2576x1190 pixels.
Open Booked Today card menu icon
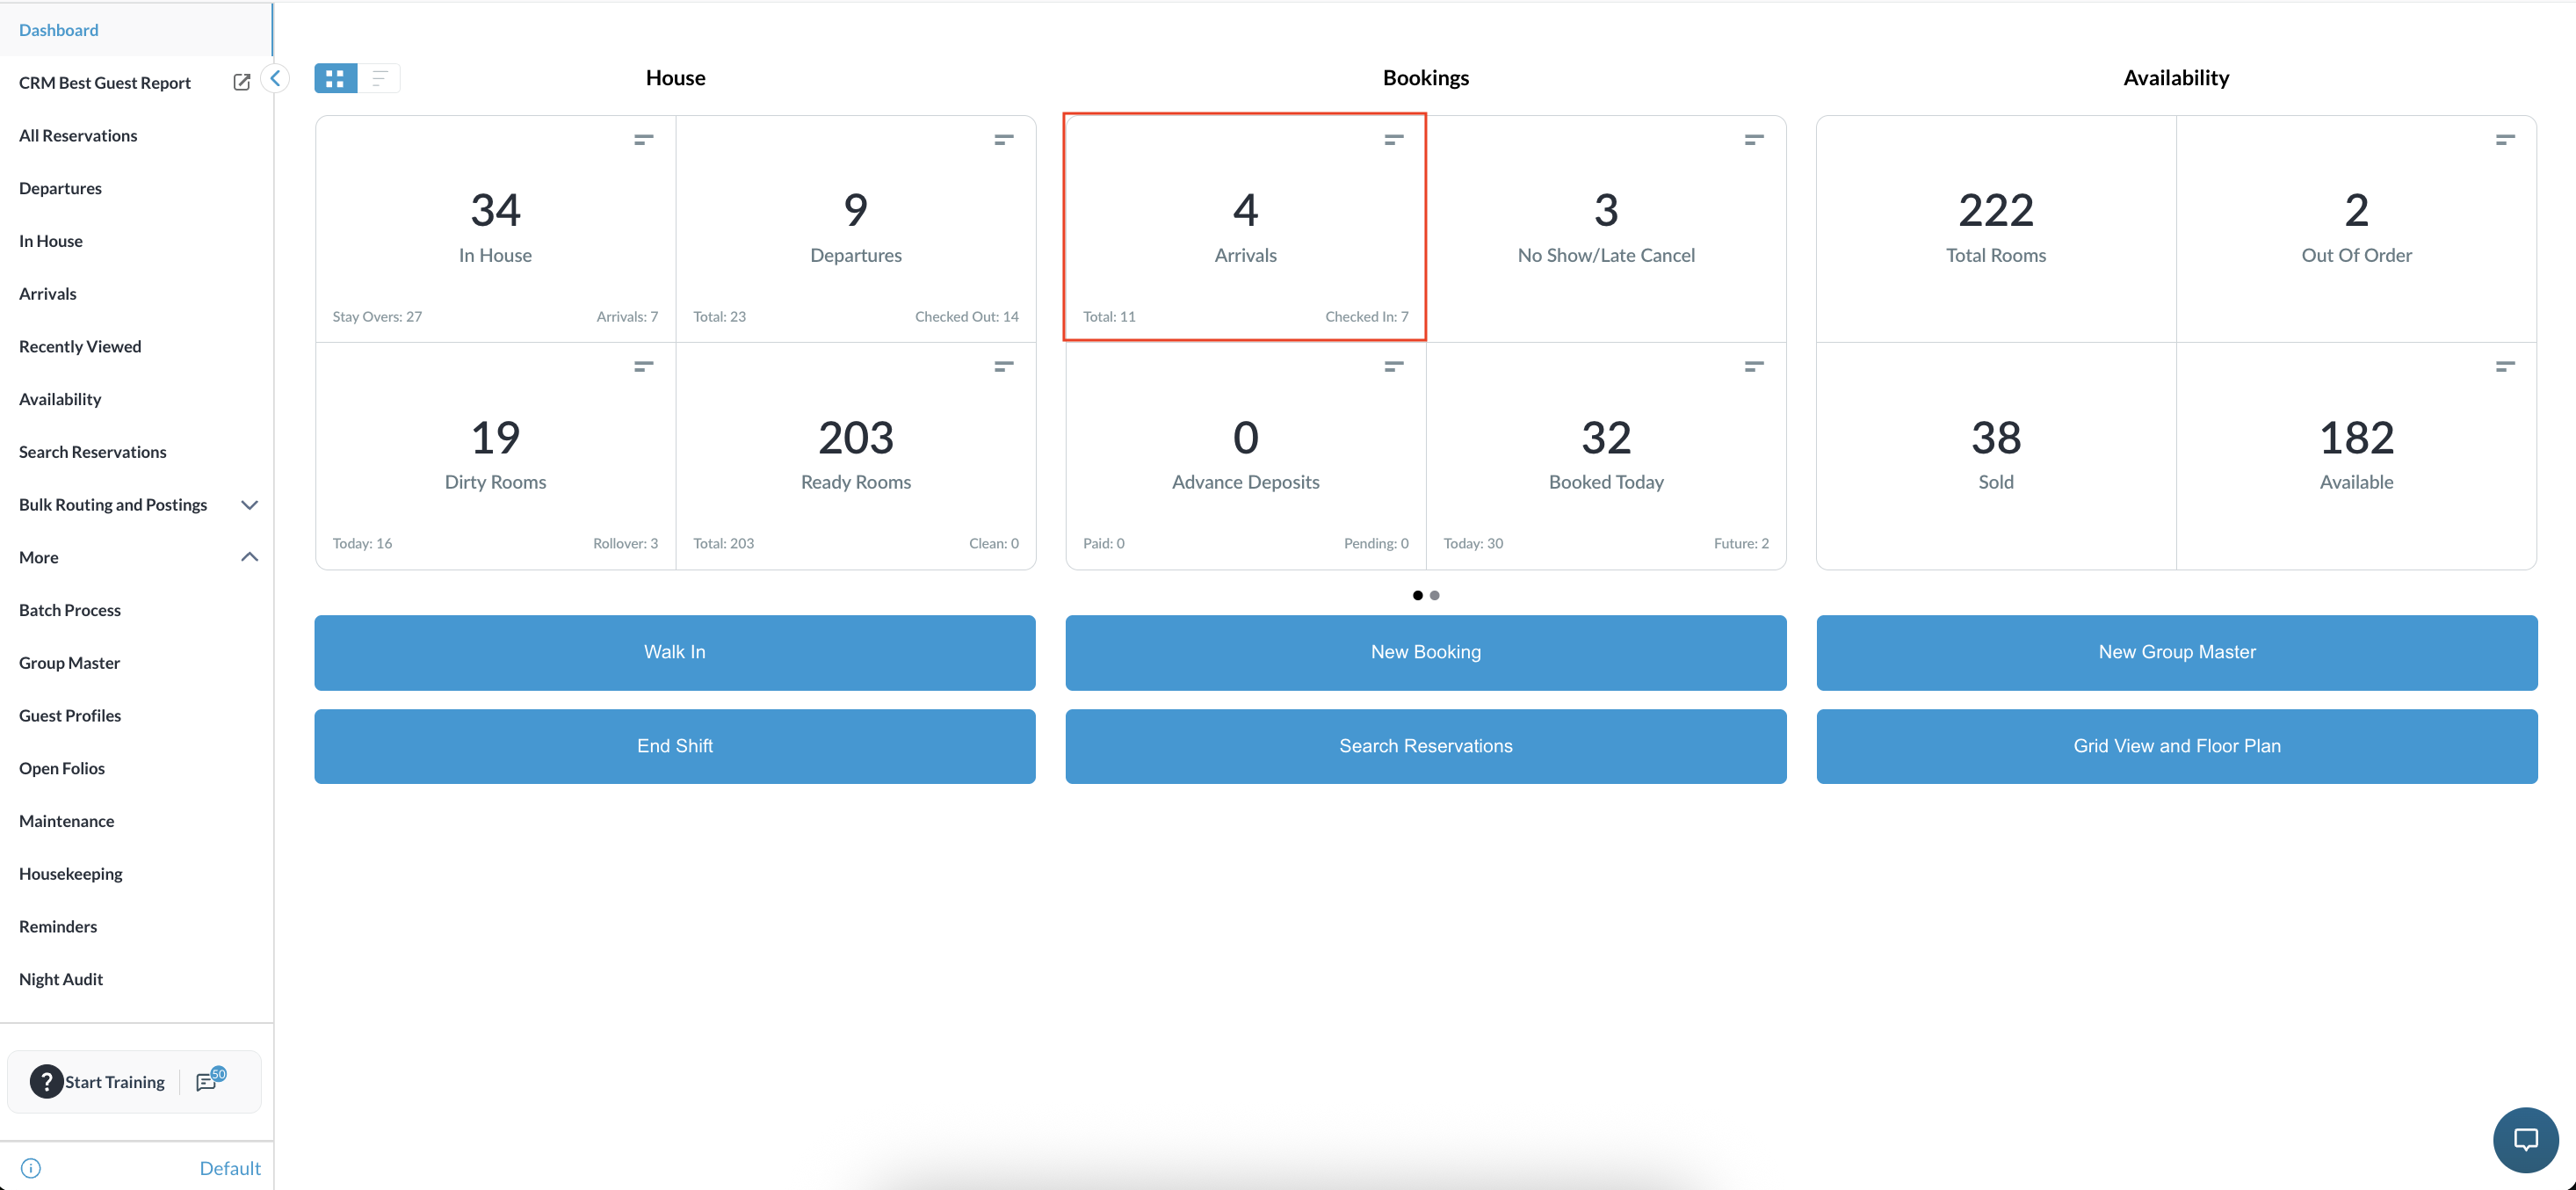[1754, 367]
